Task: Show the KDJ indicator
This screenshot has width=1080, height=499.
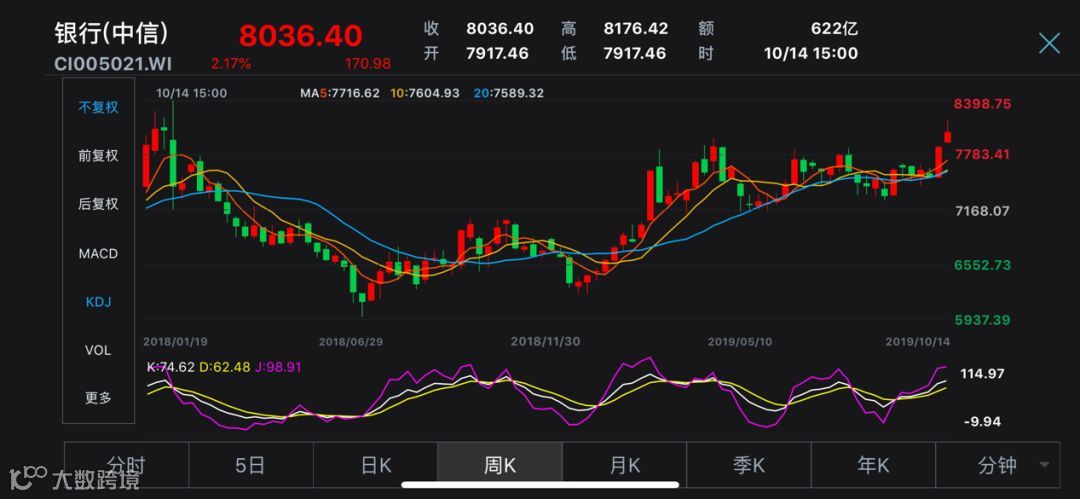Action: [x=98, y=302]
